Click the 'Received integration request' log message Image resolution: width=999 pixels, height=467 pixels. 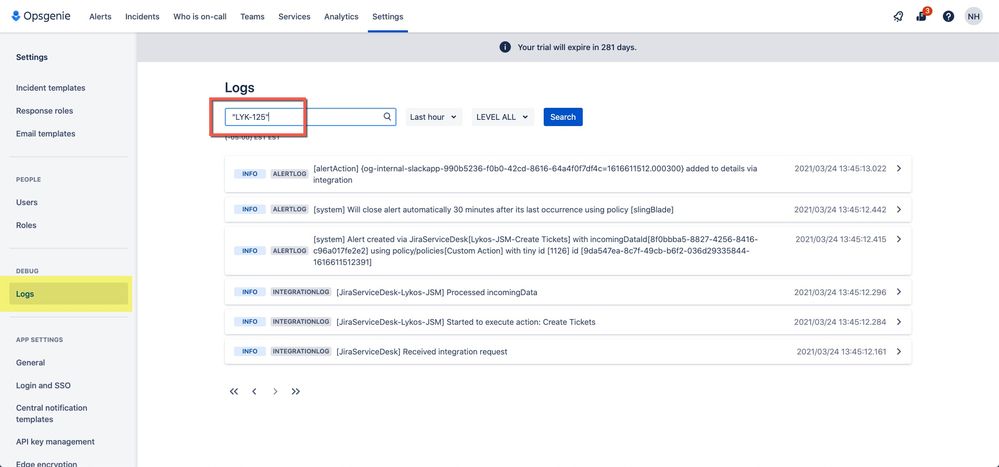pos(422,351)
